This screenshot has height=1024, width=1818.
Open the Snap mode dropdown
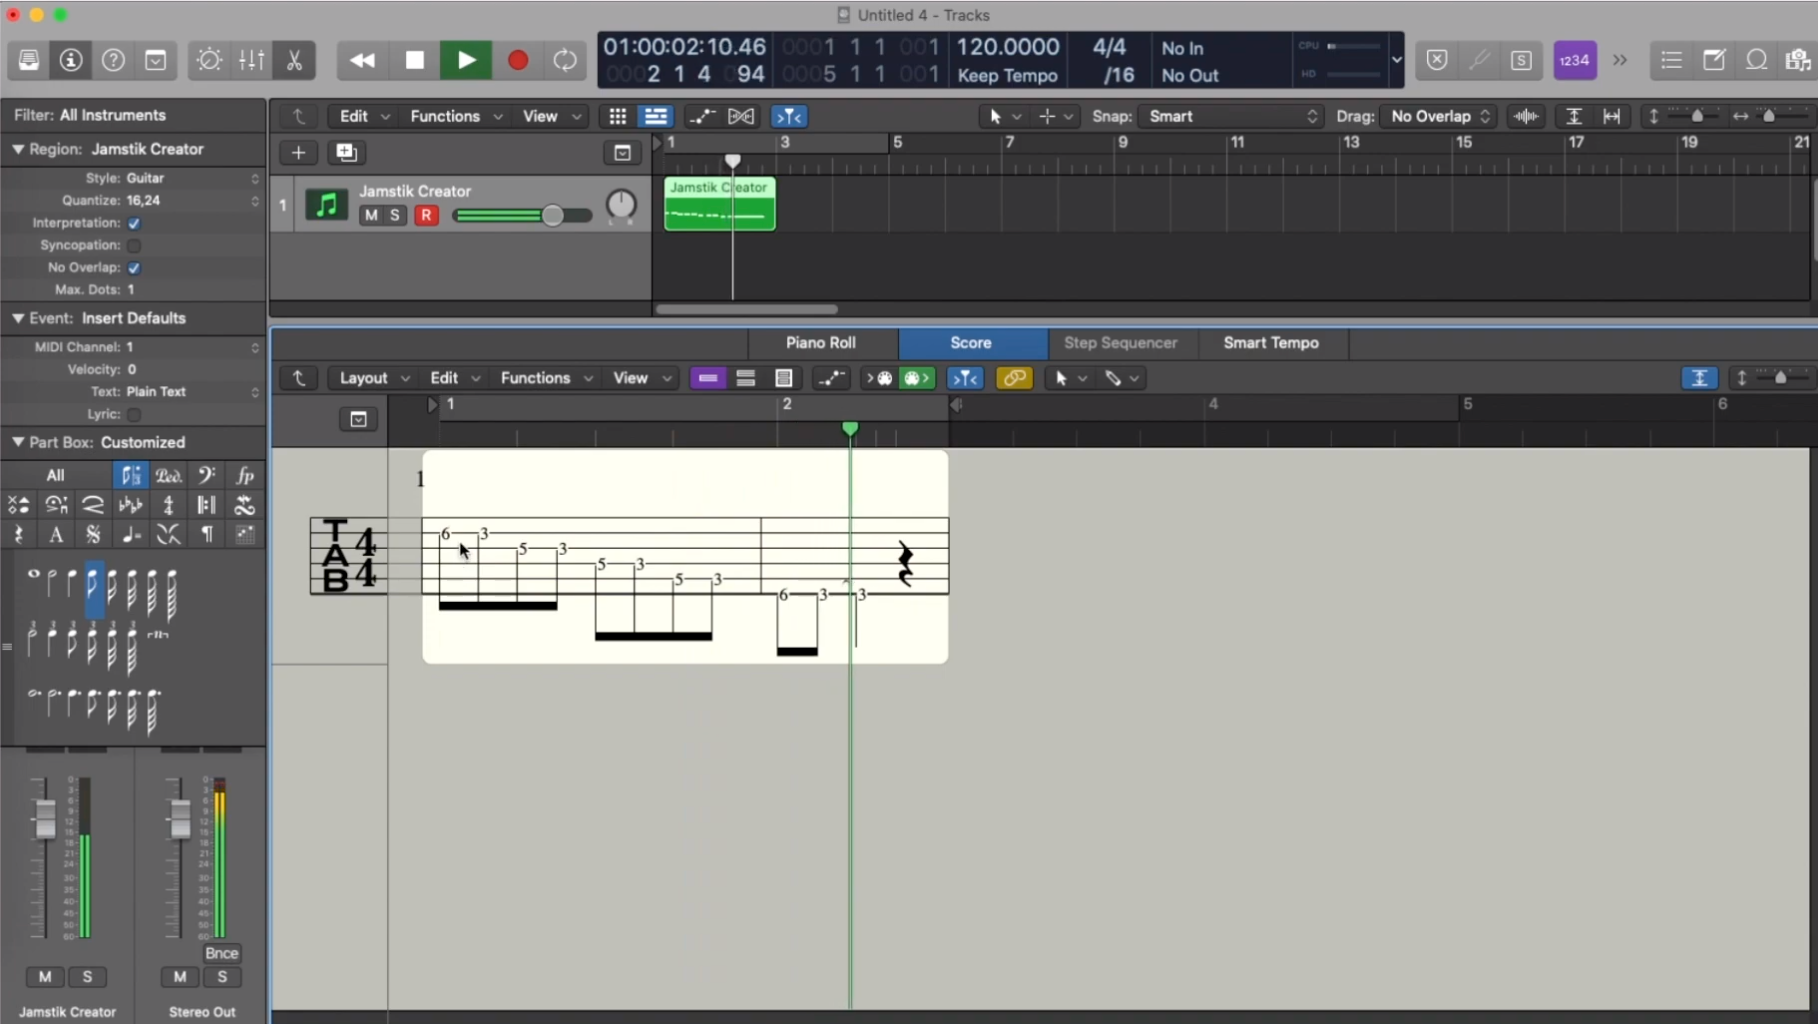[x=1232, y=116]
